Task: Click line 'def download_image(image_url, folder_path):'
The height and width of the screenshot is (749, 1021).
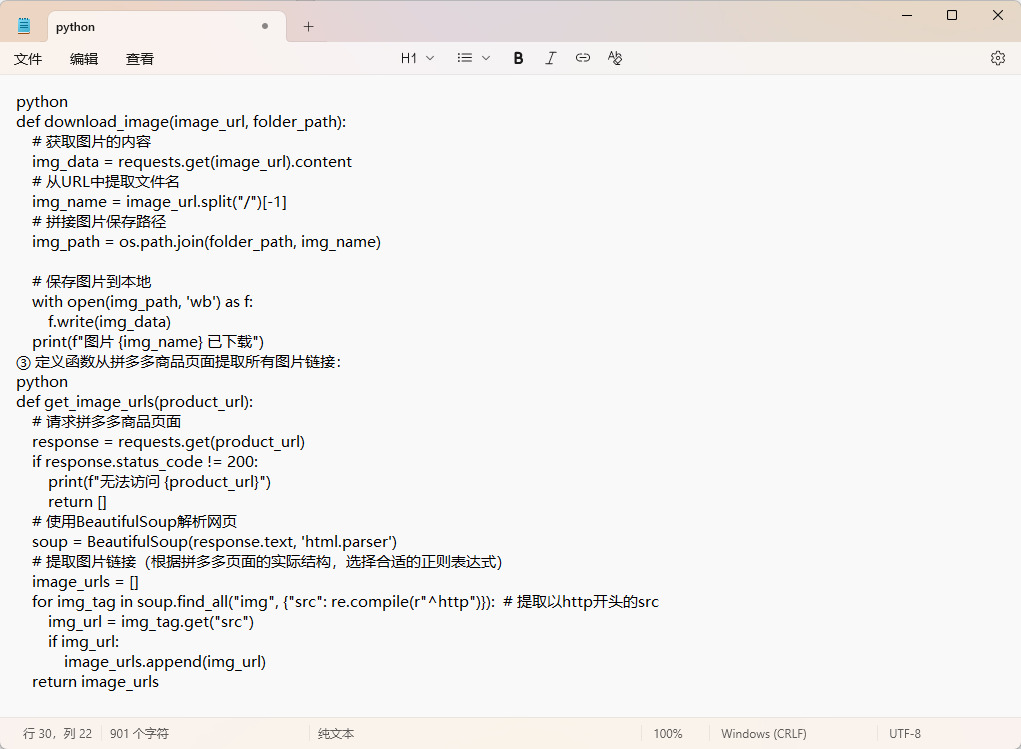Action: [x=181, y=122]
